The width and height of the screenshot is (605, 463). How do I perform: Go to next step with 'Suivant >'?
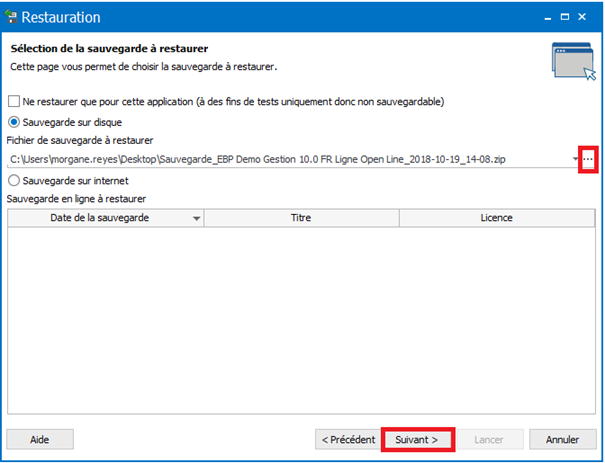418,439
